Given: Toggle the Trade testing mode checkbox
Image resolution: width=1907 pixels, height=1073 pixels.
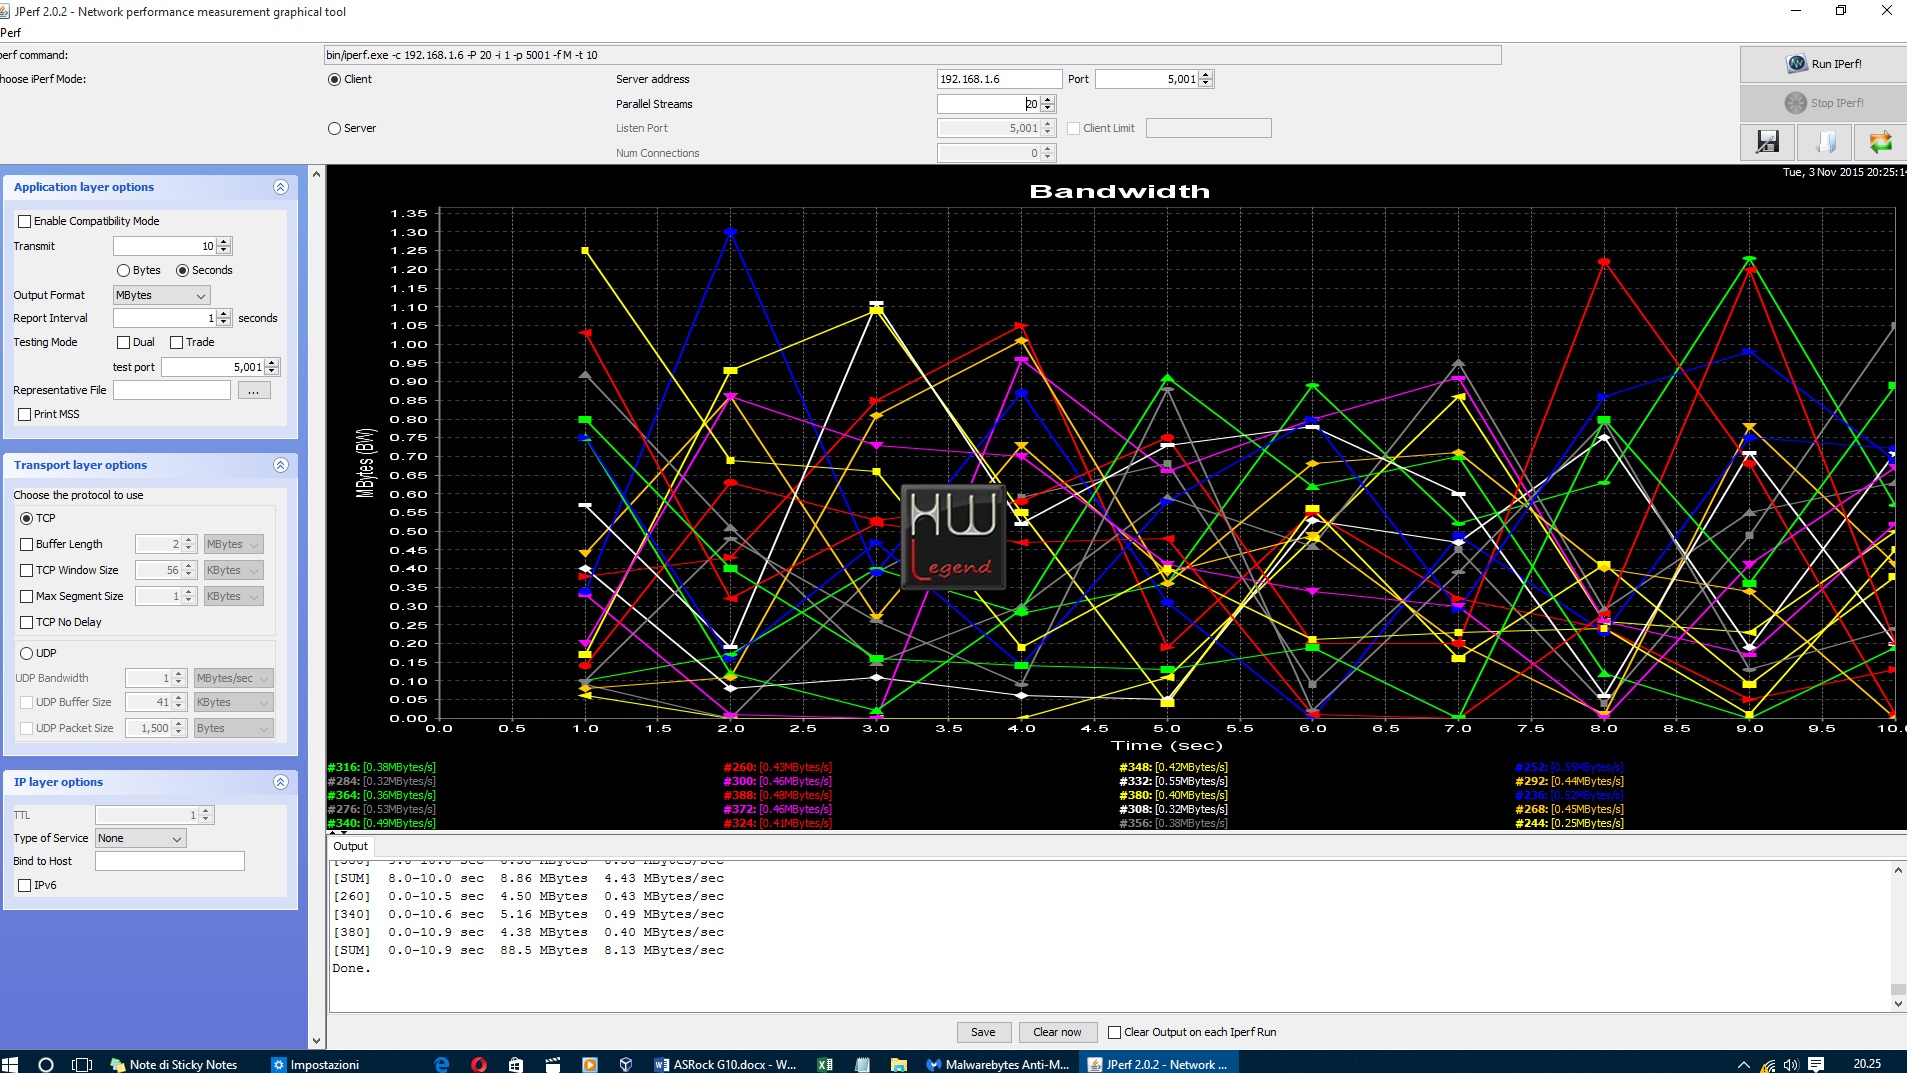Looking at the screenshot, I should (177, 342).
